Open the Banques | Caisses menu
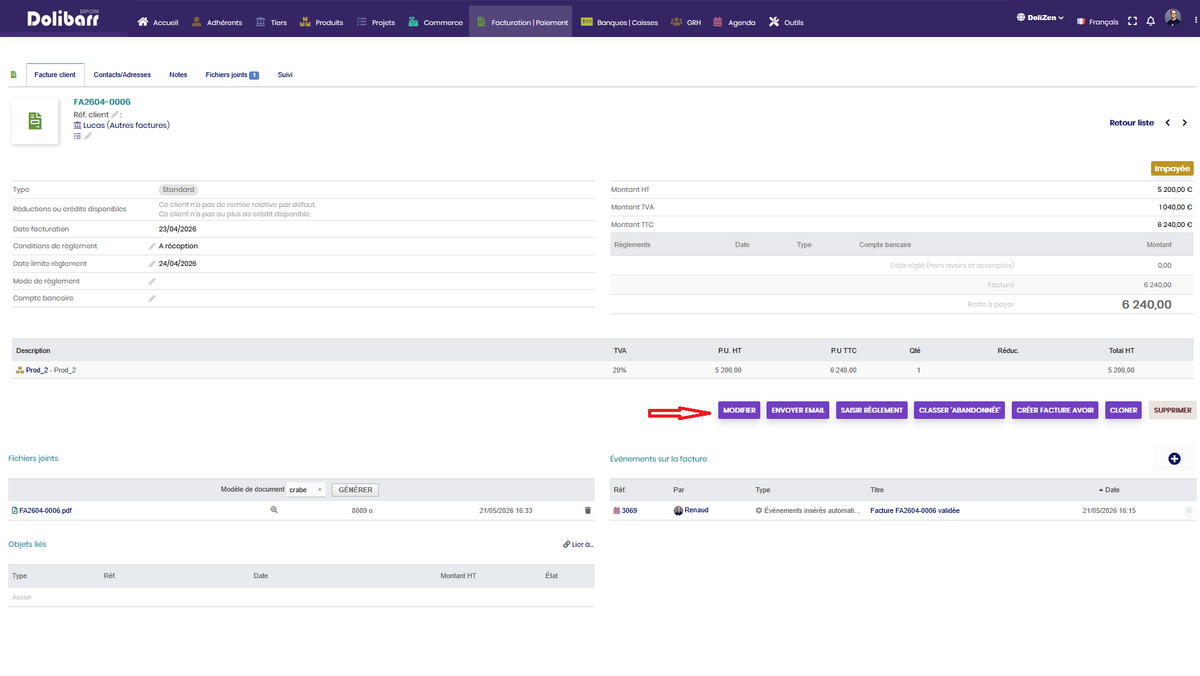Viewport: 1200px width, 676px height. click(x=619, y=22)
